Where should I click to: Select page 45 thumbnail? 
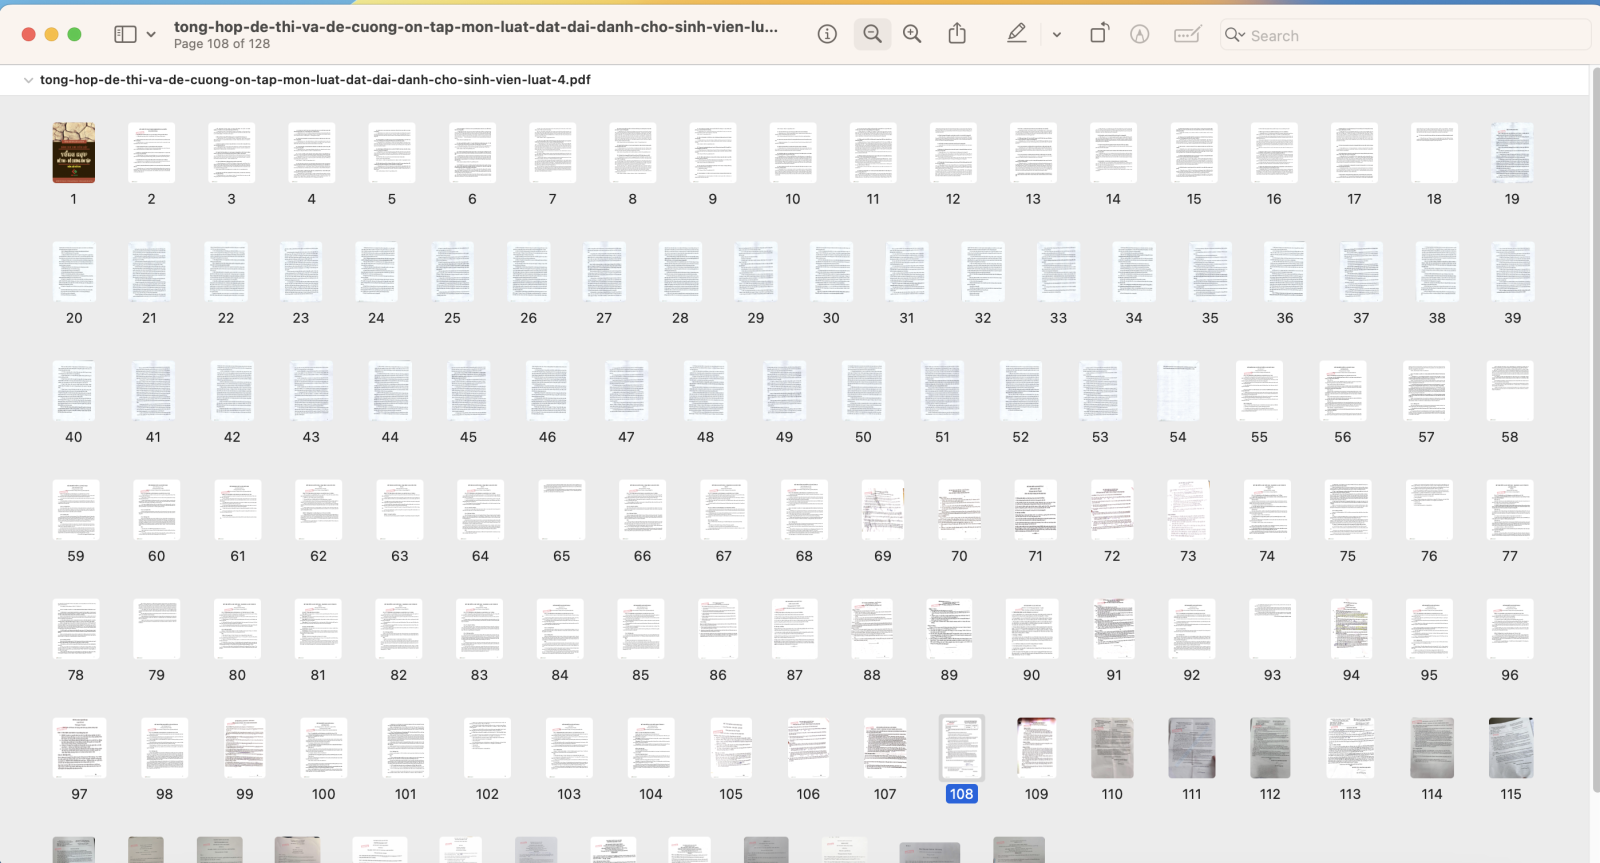pyautogui.click(x=468, y=390)
